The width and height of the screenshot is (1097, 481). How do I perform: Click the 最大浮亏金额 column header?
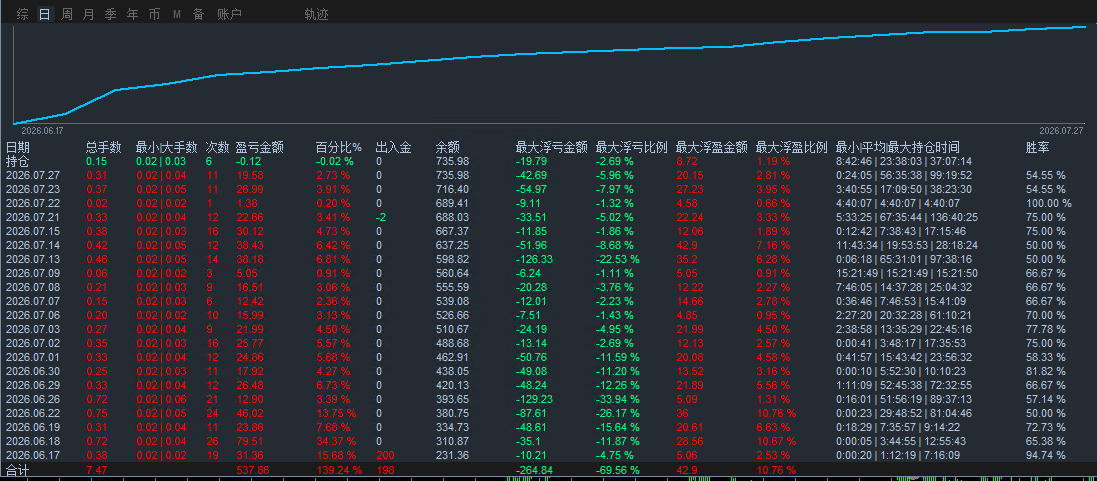[x=551, y=148]
